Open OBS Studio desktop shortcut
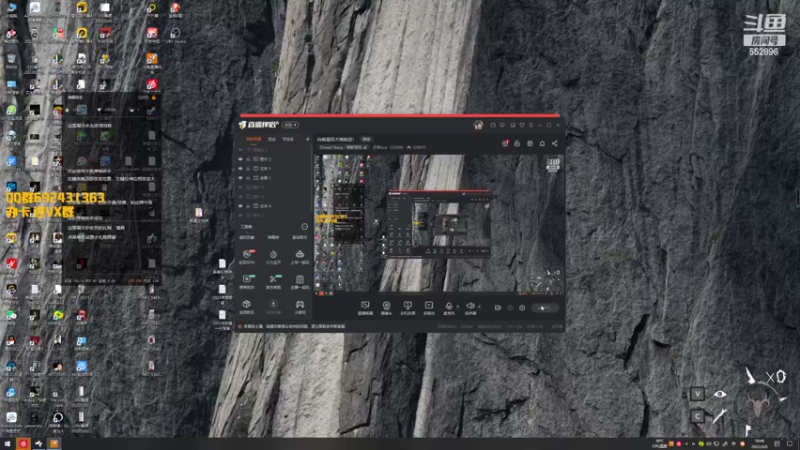The width and height of the screenshot is (800, 450). tap(176, 35)
